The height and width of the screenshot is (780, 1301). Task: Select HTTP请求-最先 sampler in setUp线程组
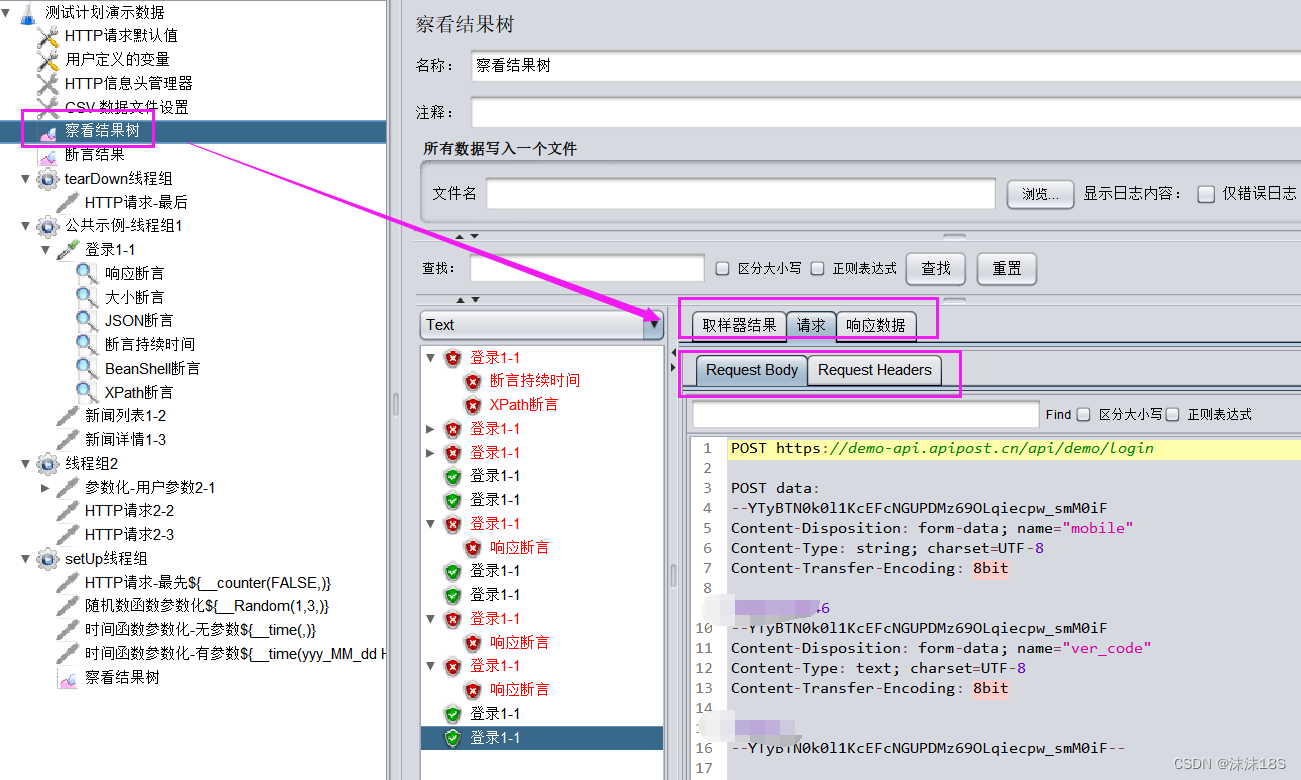point(208,582)
